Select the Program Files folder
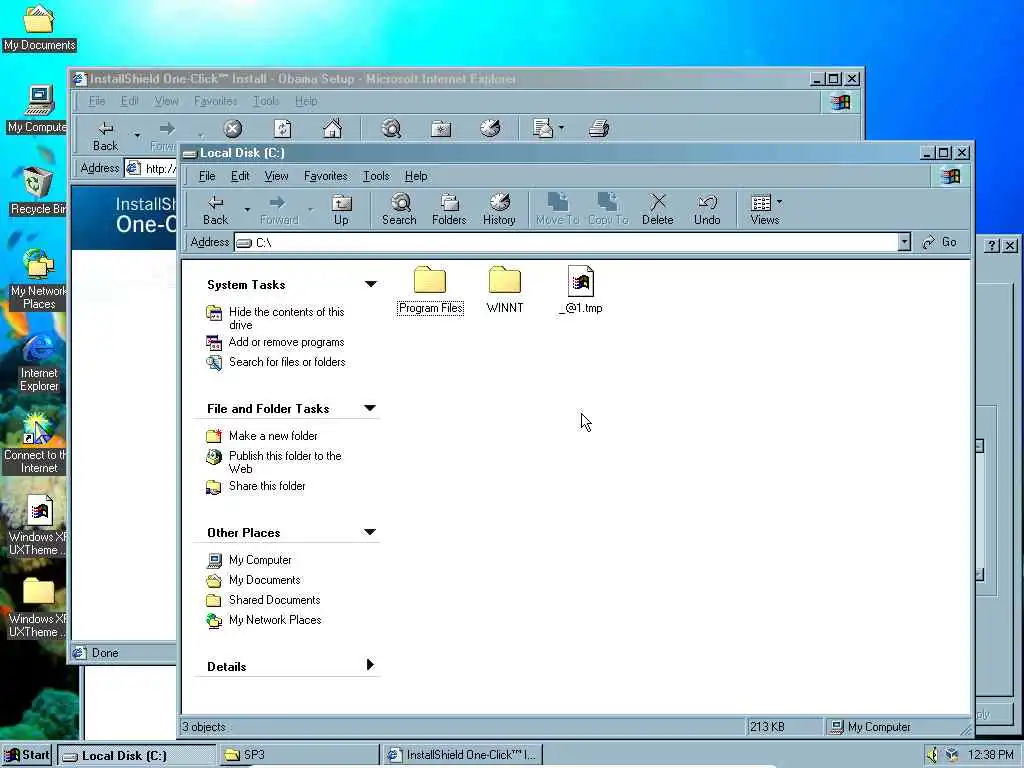 (430, 291)
